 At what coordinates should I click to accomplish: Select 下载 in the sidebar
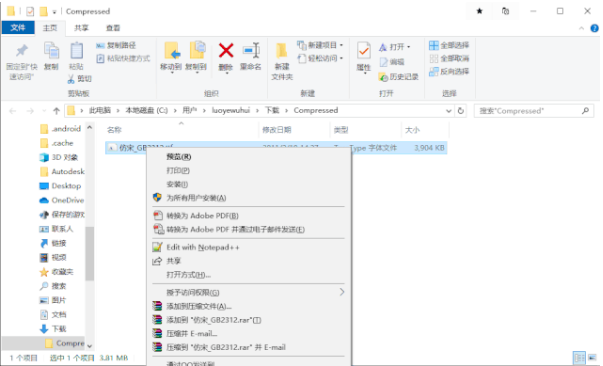53,329
